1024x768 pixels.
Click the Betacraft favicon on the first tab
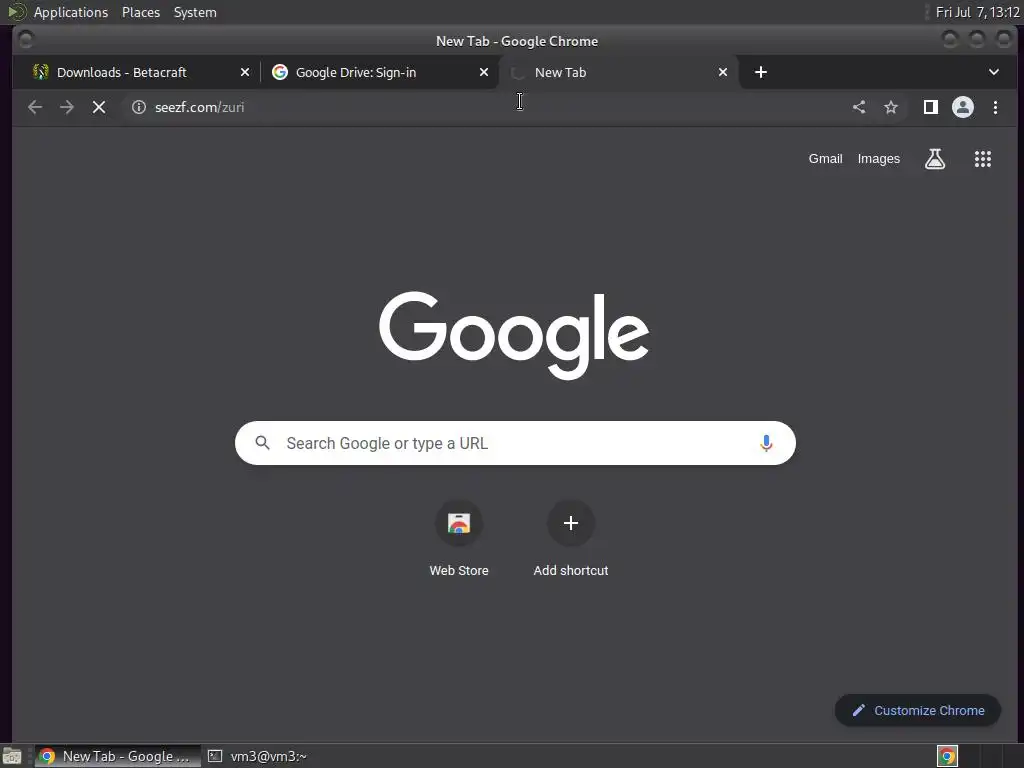click(x=40, y=72)
